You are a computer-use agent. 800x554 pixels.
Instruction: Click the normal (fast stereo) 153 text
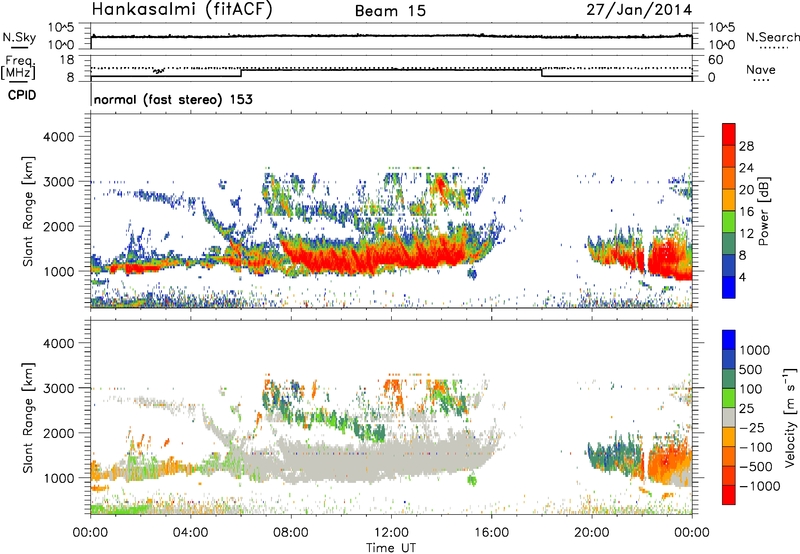(x=173, y=99)
